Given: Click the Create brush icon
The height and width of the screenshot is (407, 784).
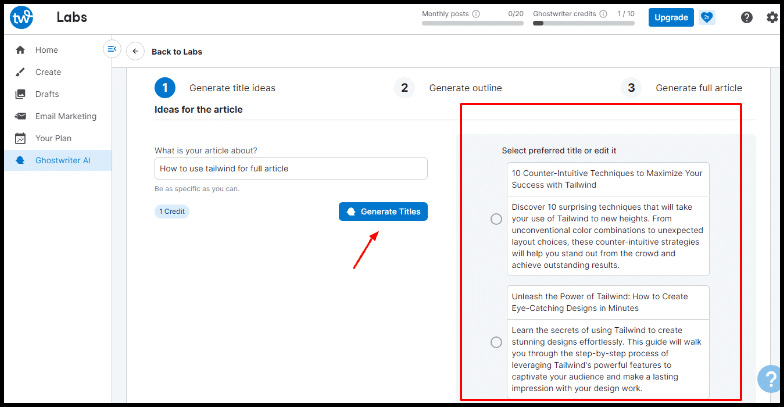Looking at the screenshot, I should pyautogui.click(x=20, y=72).
